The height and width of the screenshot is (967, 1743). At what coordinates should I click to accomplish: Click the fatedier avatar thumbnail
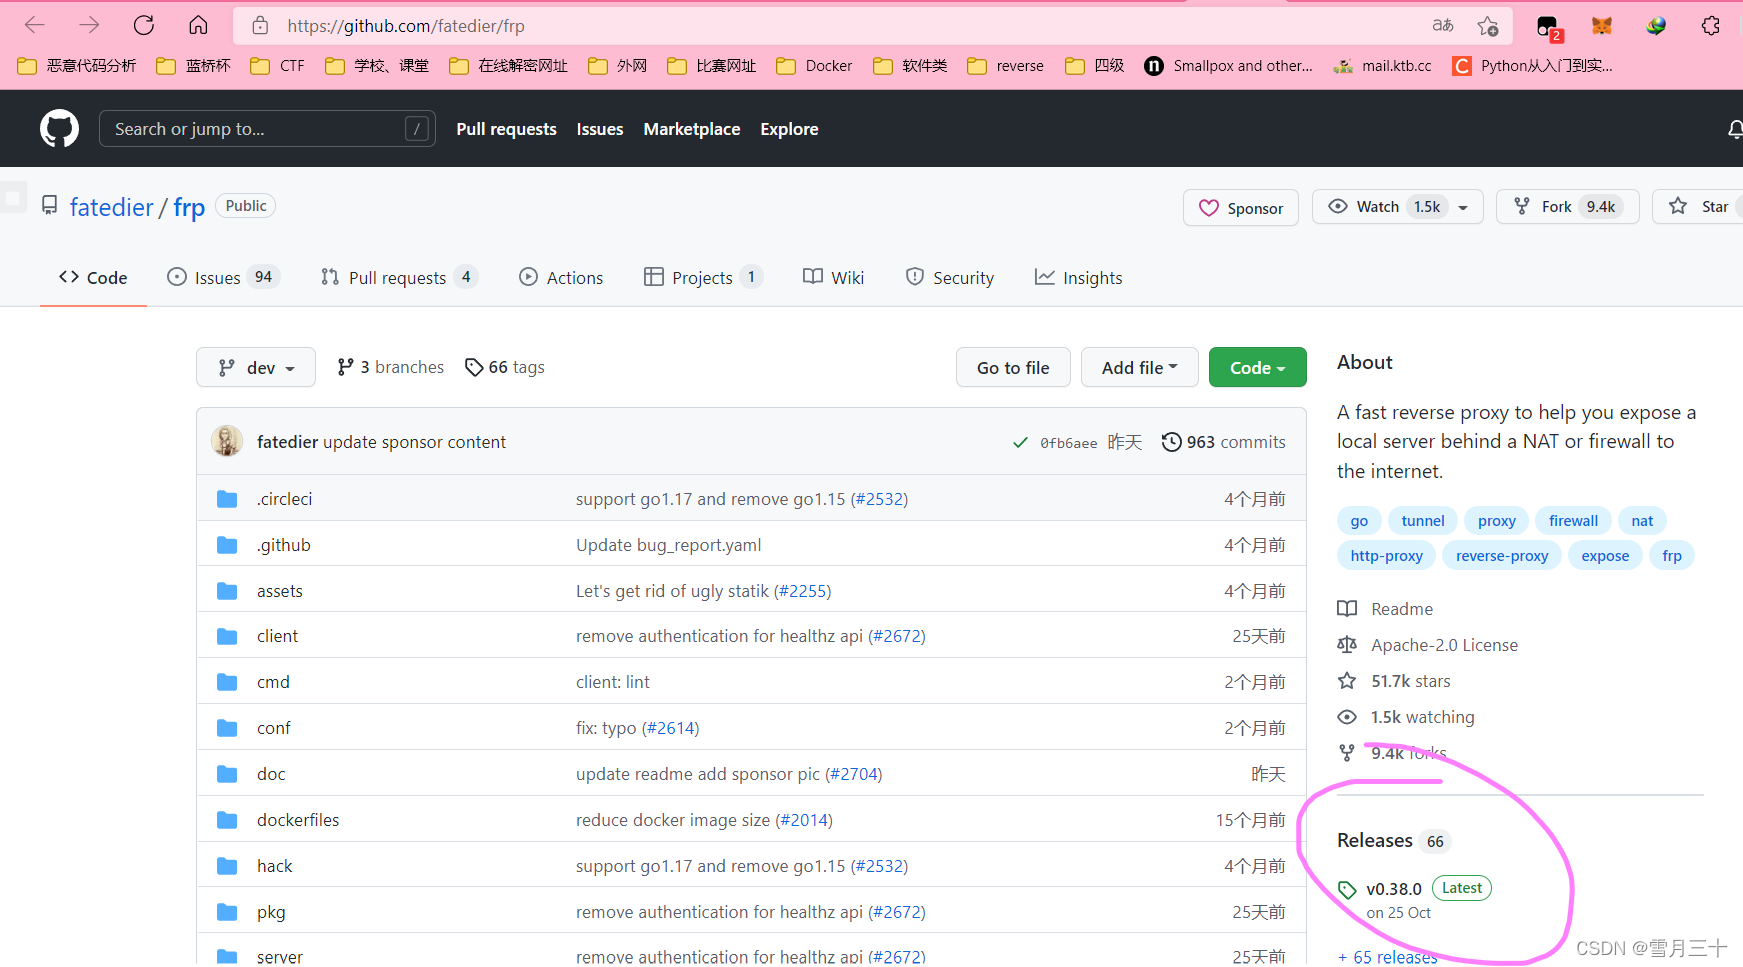pos(227,441)
